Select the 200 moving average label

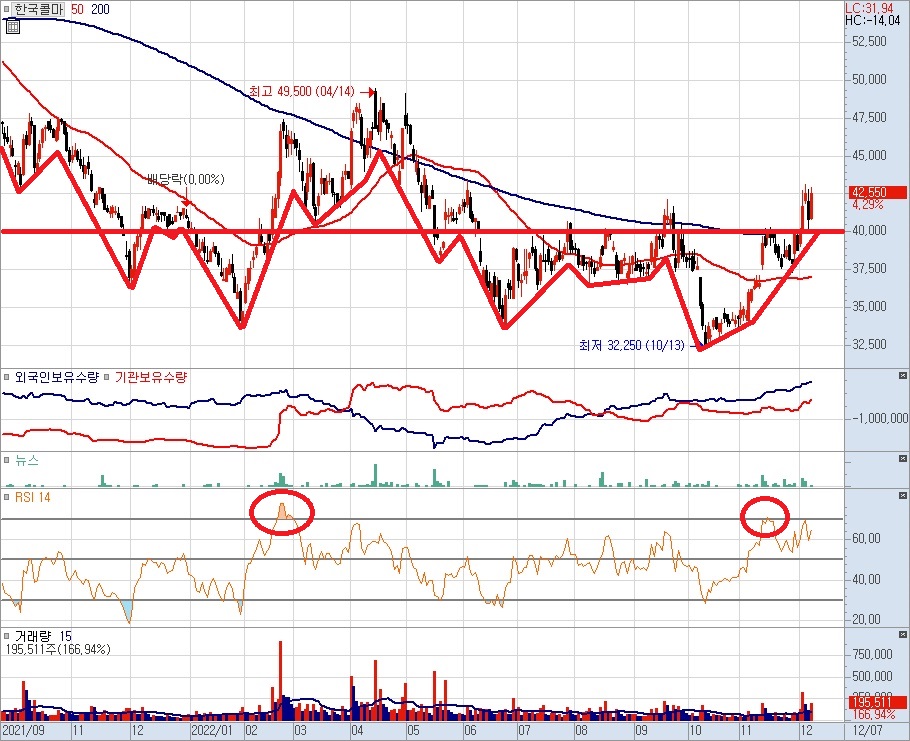coord(100,9)
